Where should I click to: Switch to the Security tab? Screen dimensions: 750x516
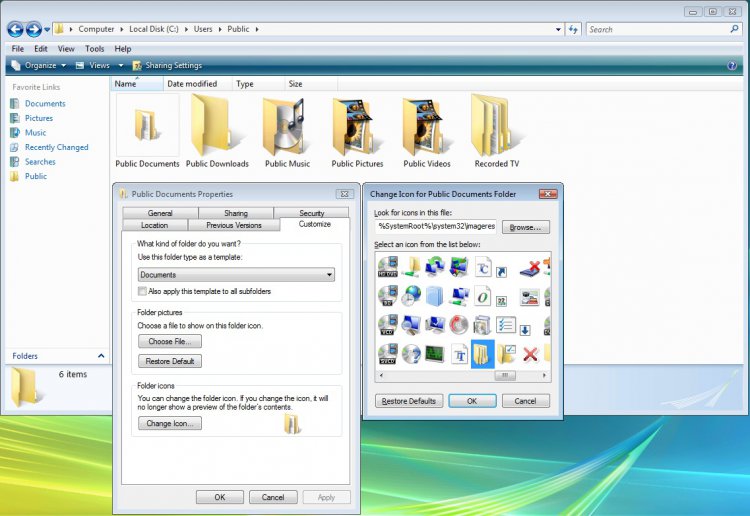311,213
